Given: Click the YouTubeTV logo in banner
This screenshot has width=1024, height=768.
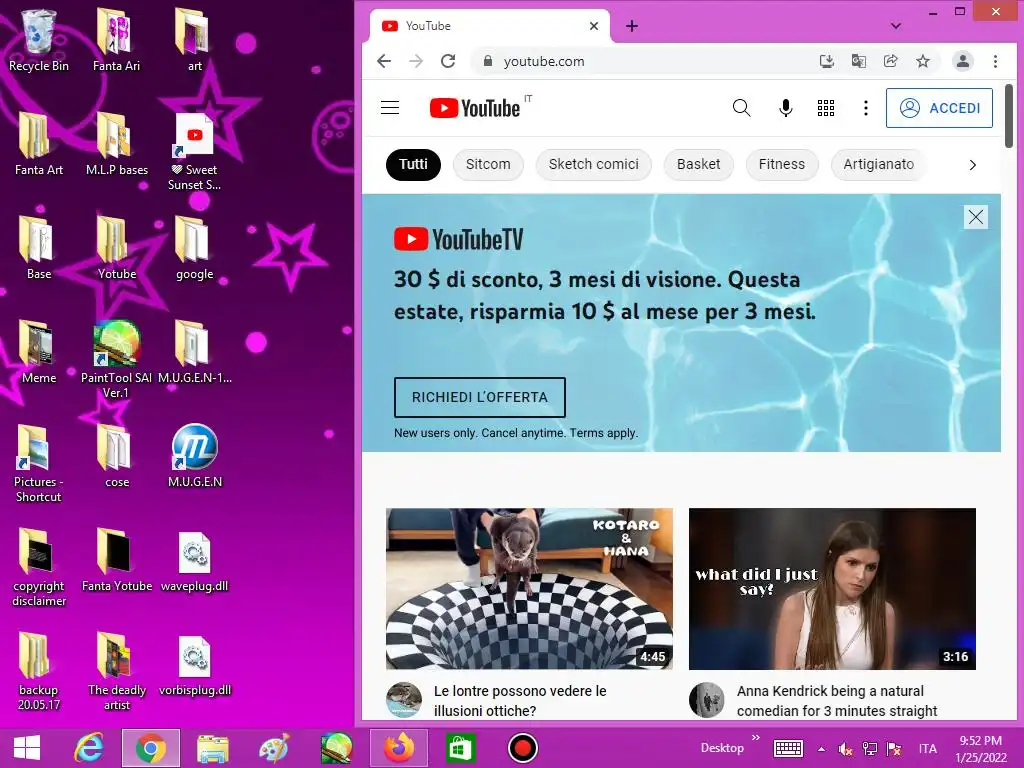Looking at the screenshot, I should [458, 240].
